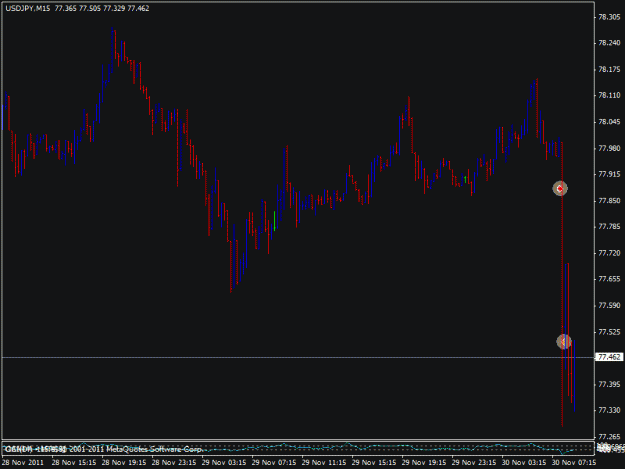Click the current price label 77.462
Viewport: 625px width, 469px height.
click(609, 357)
